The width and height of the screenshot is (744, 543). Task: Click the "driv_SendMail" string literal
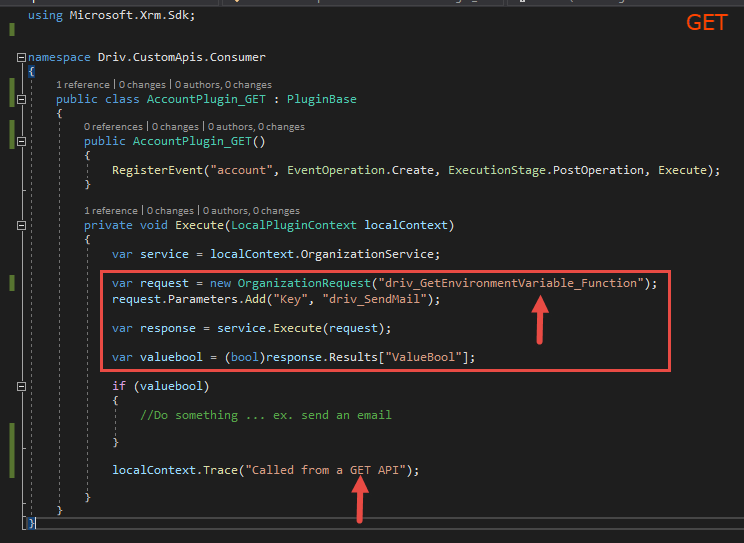(374, 300)
